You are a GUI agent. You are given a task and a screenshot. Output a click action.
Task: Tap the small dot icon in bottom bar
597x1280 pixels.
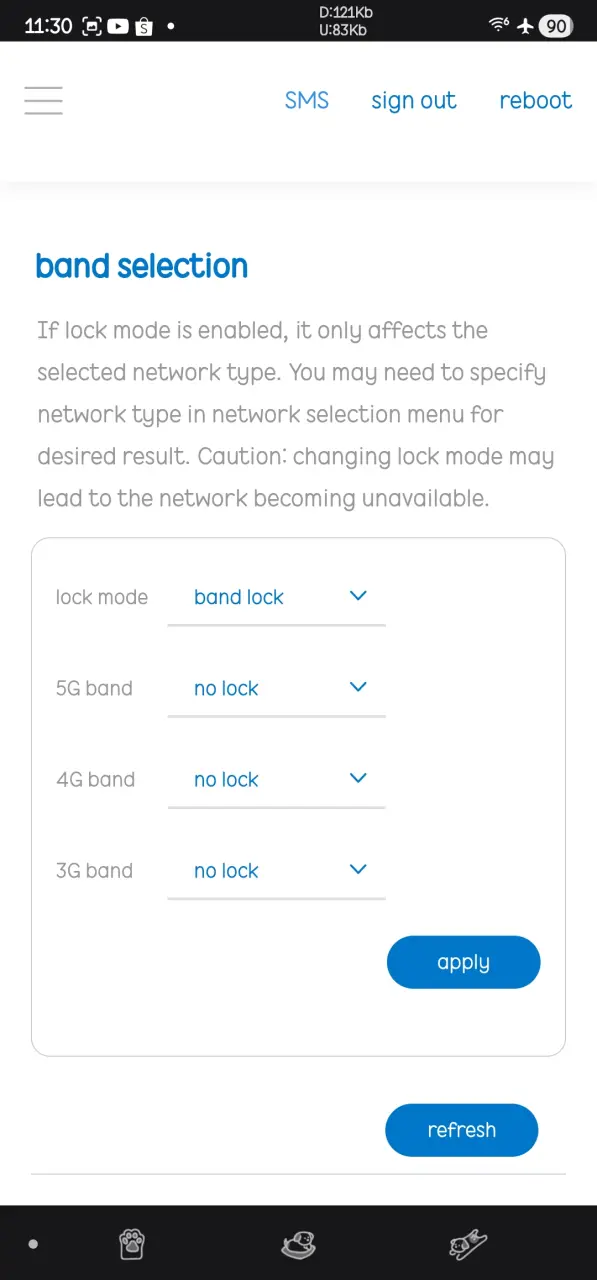pos(33,1244)
